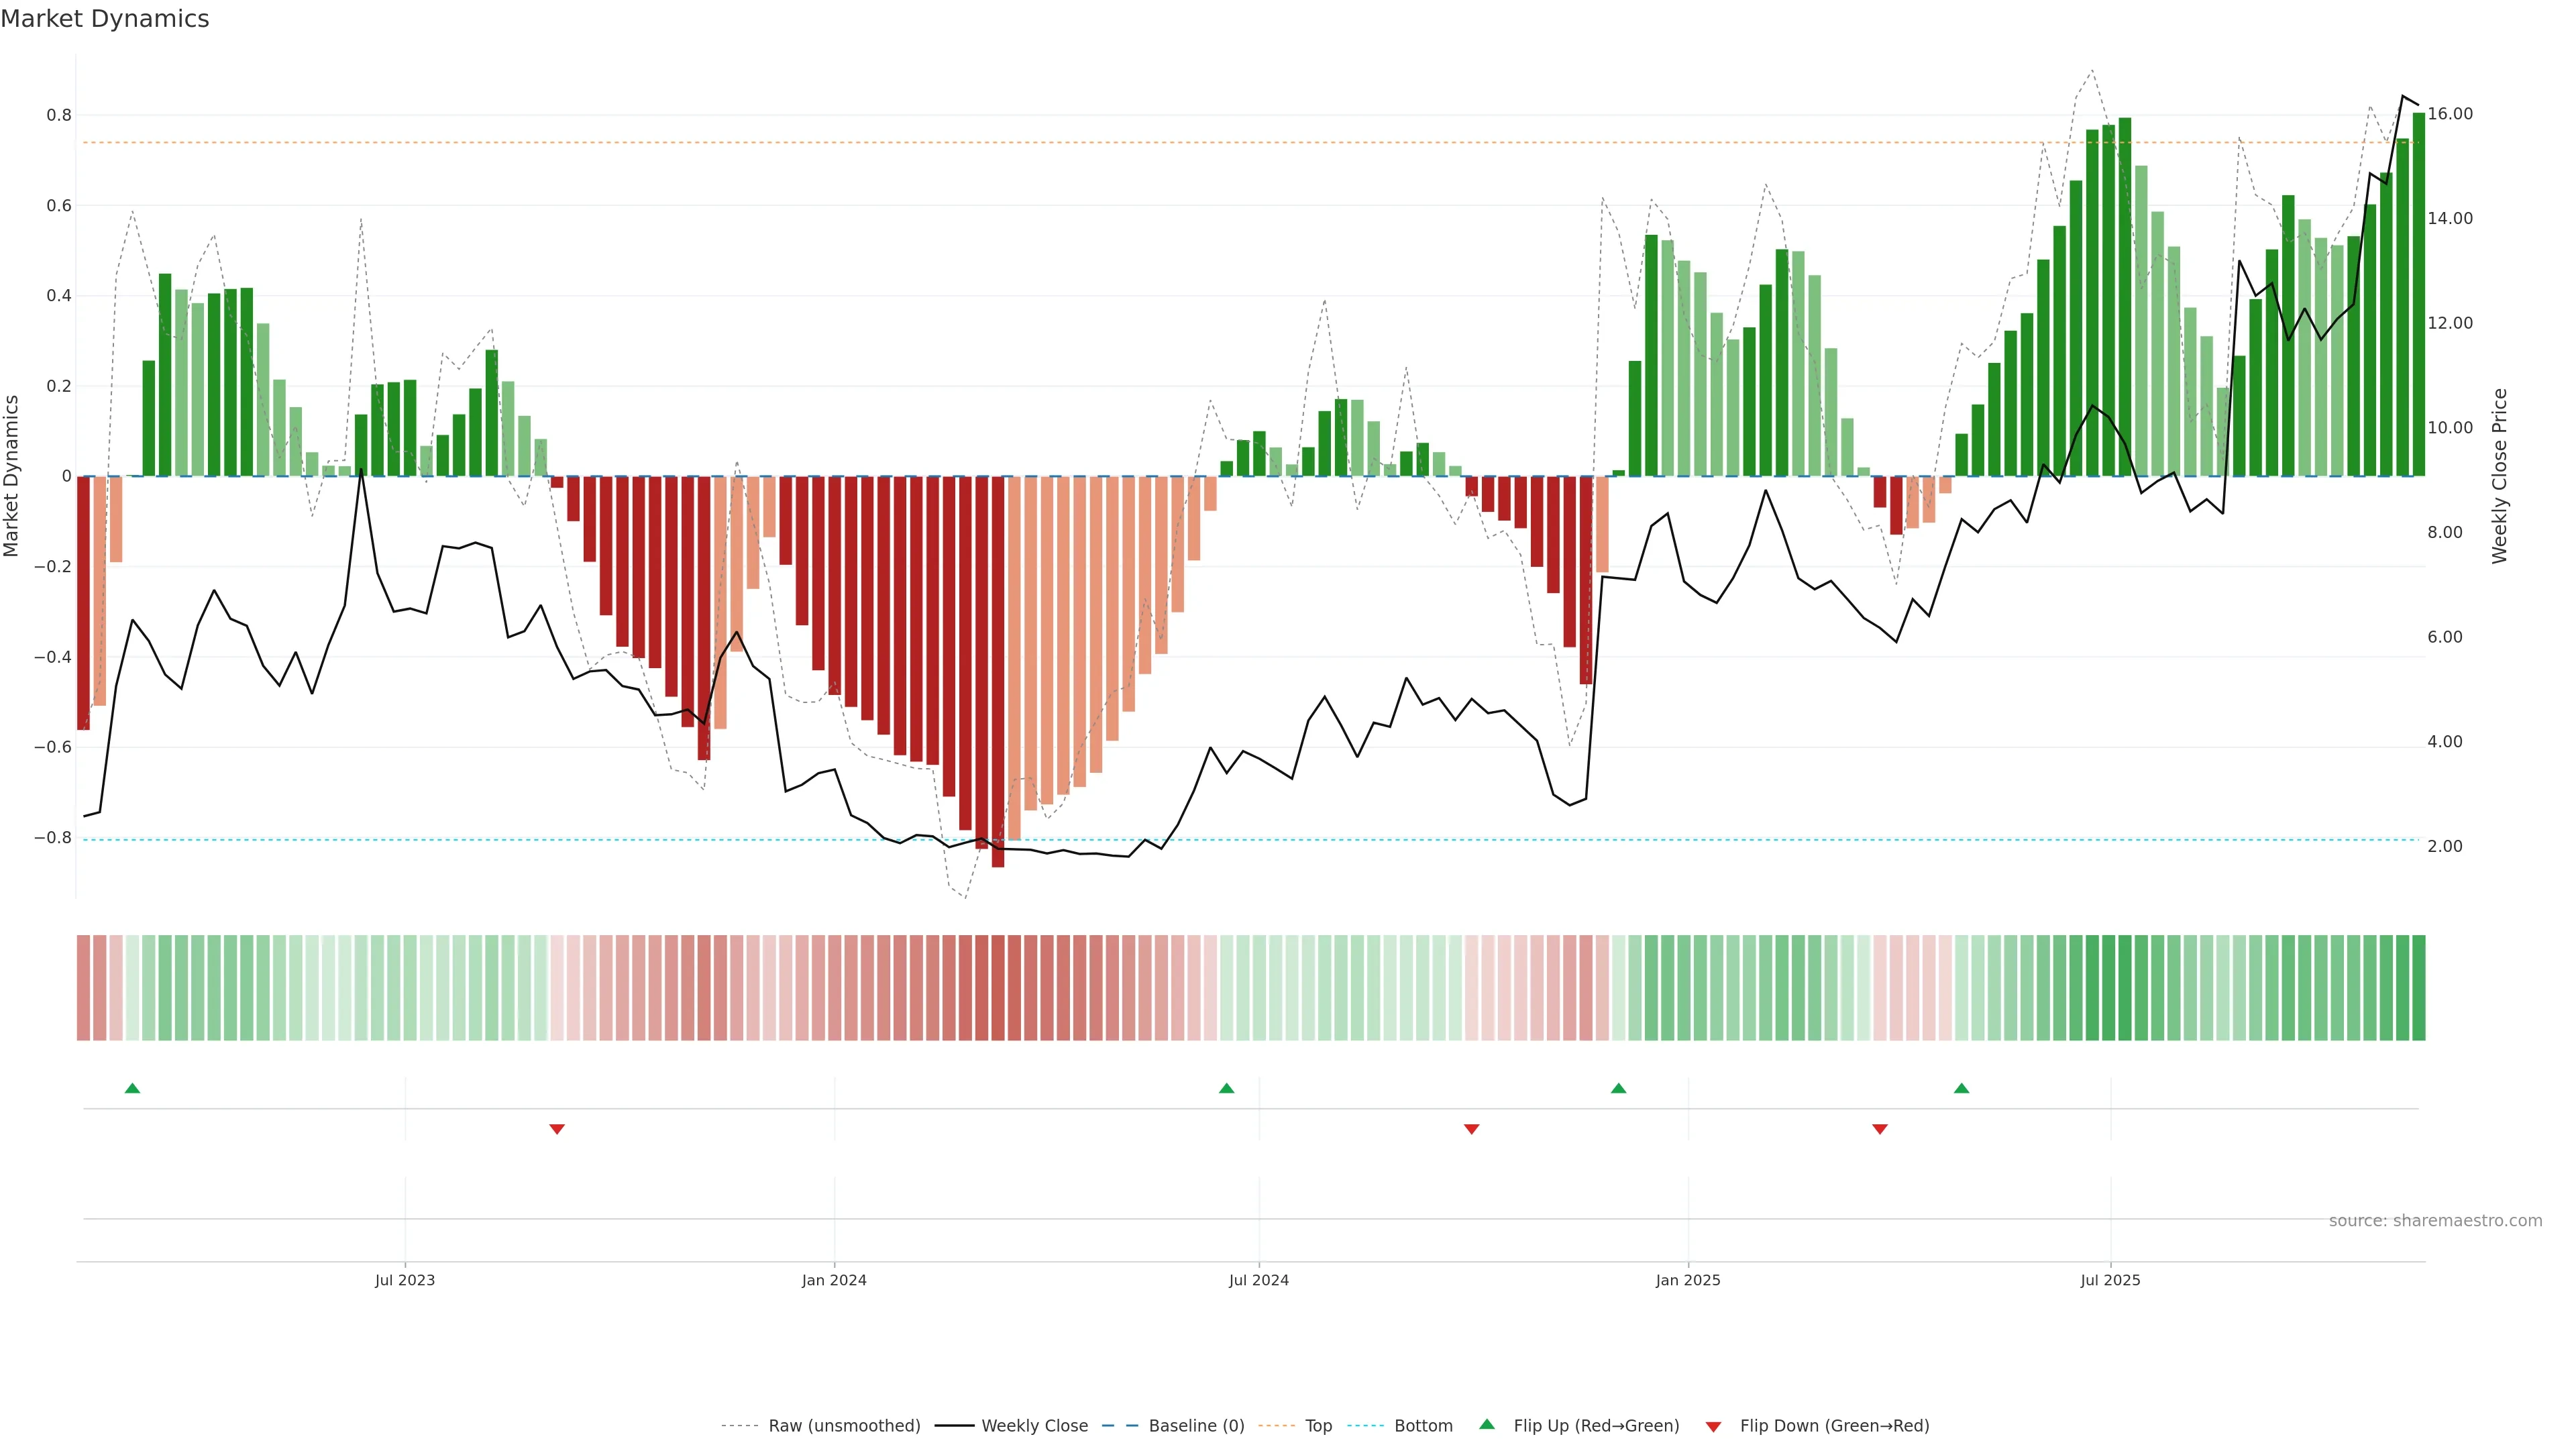
Task: Click the source: sharemaestro.com text
Action: point(2435,1221)
